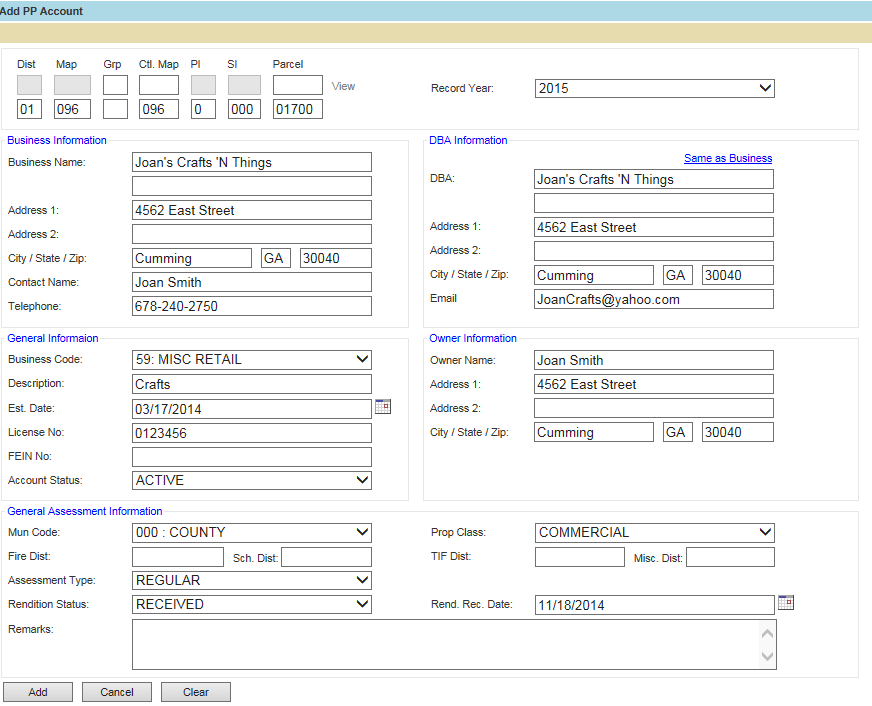Screen dimensions: 872x706
Task: Expand the Prop Class dropdown
Action: click(654, 533)
